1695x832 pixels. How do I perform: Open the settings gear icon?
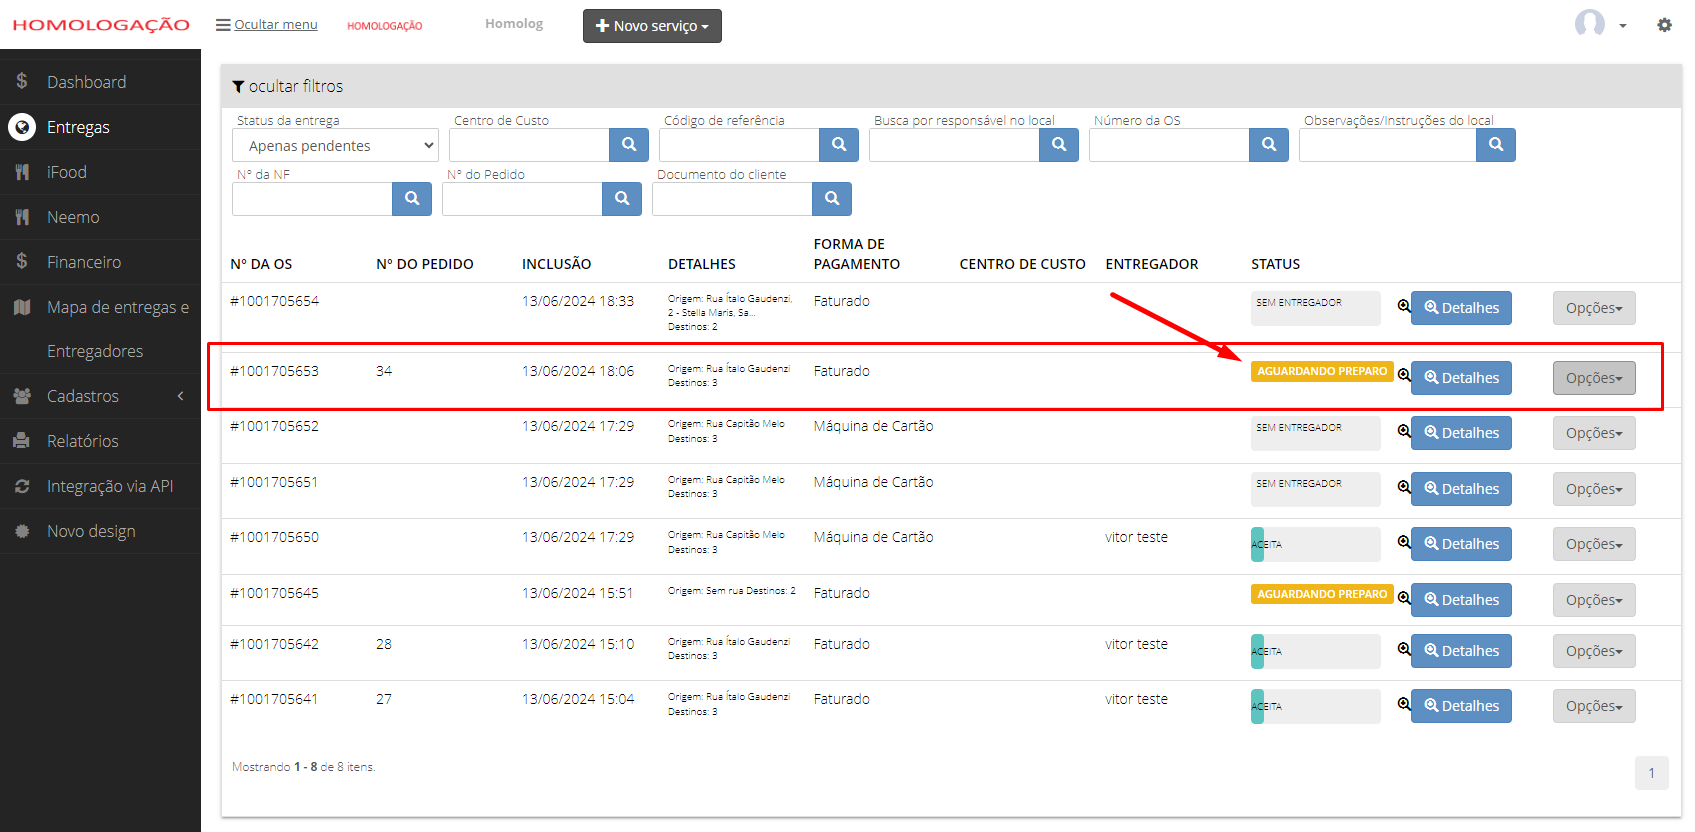[x=1664, y=25]
